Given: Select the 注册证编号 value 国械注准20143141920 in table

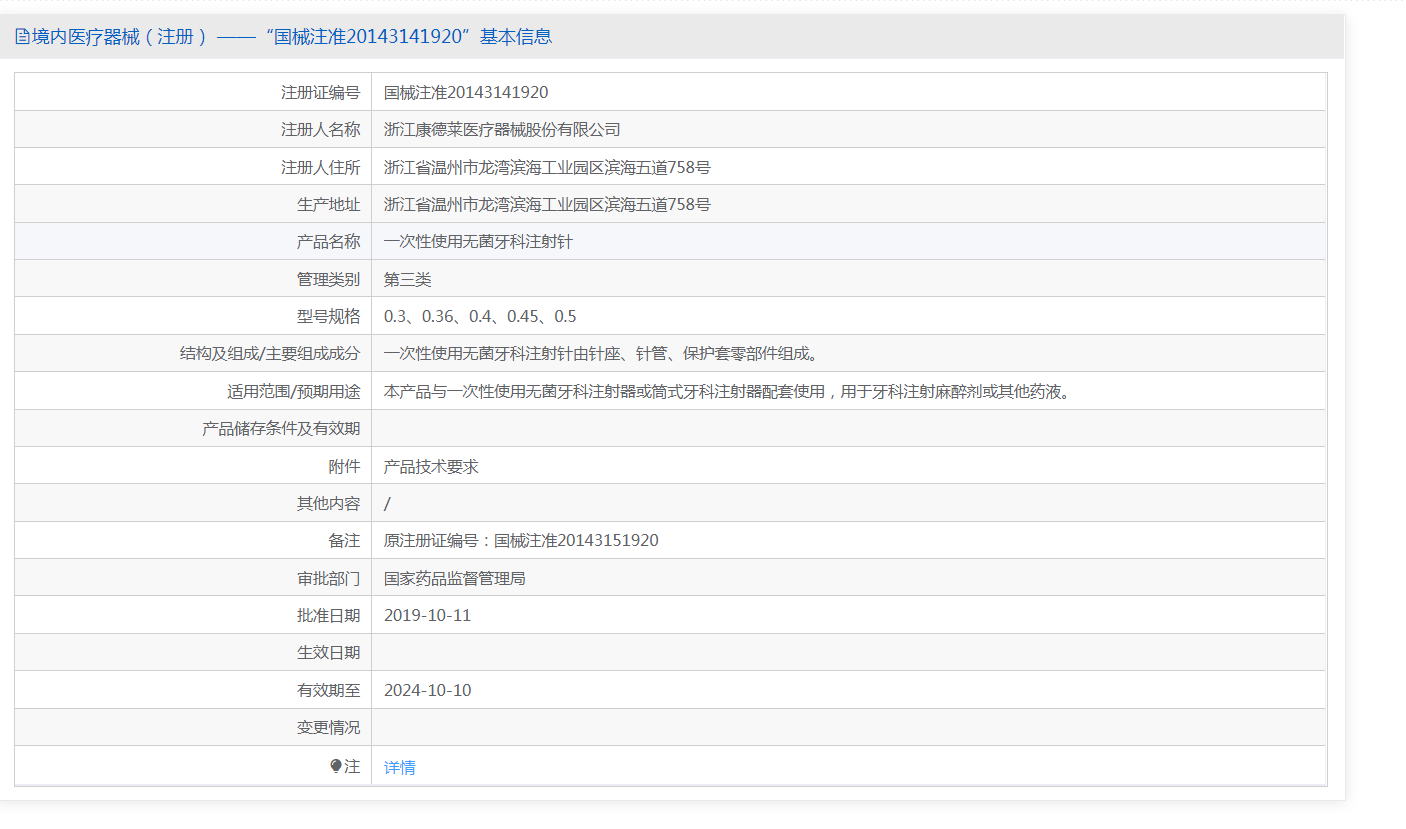Looking at the screenshot, I should (x=466, y=92).
